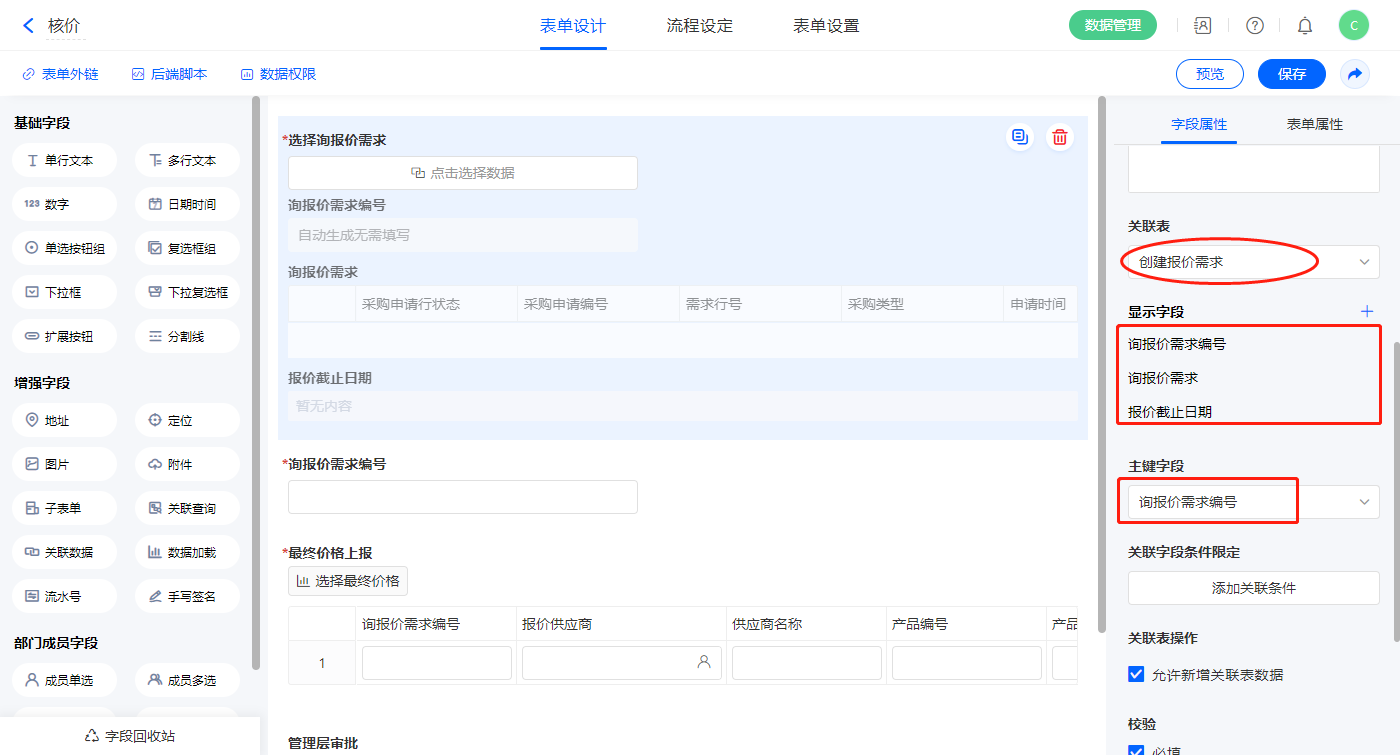Open the notification bell

(x=1304, y=26)
